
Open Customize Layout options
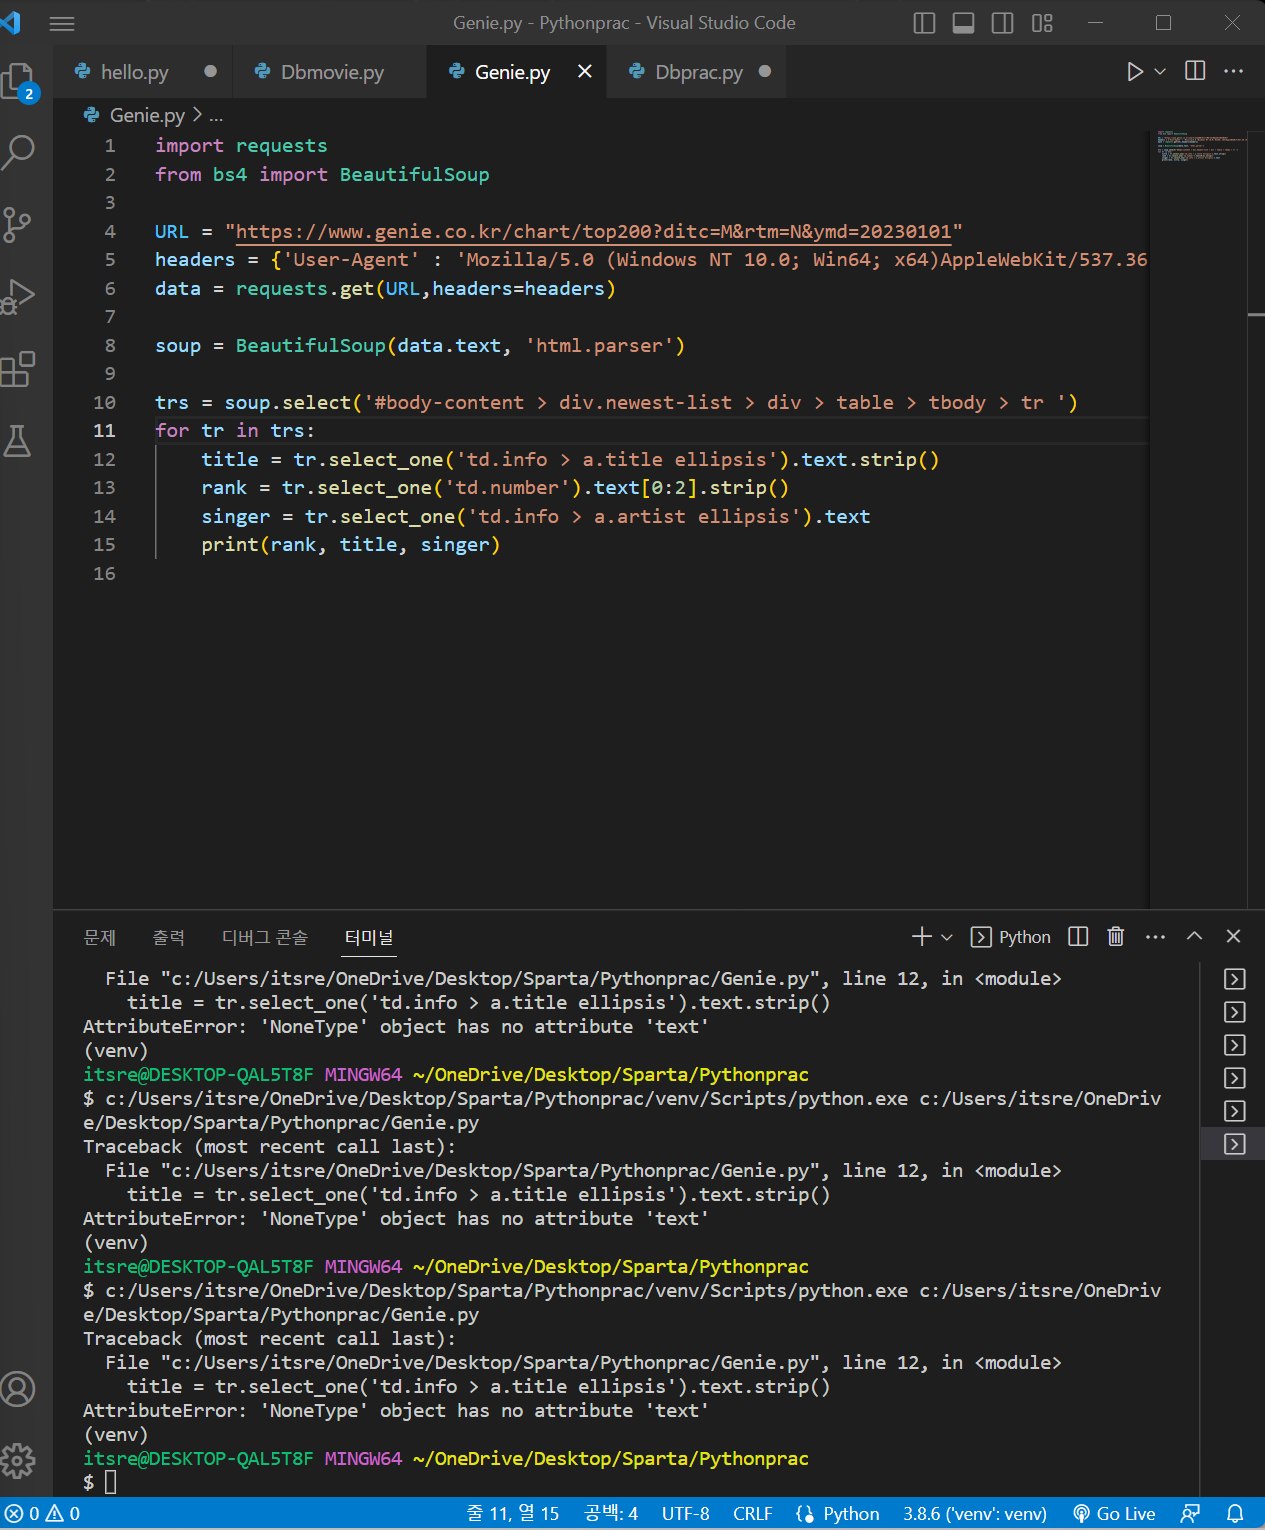point(1042,23)
